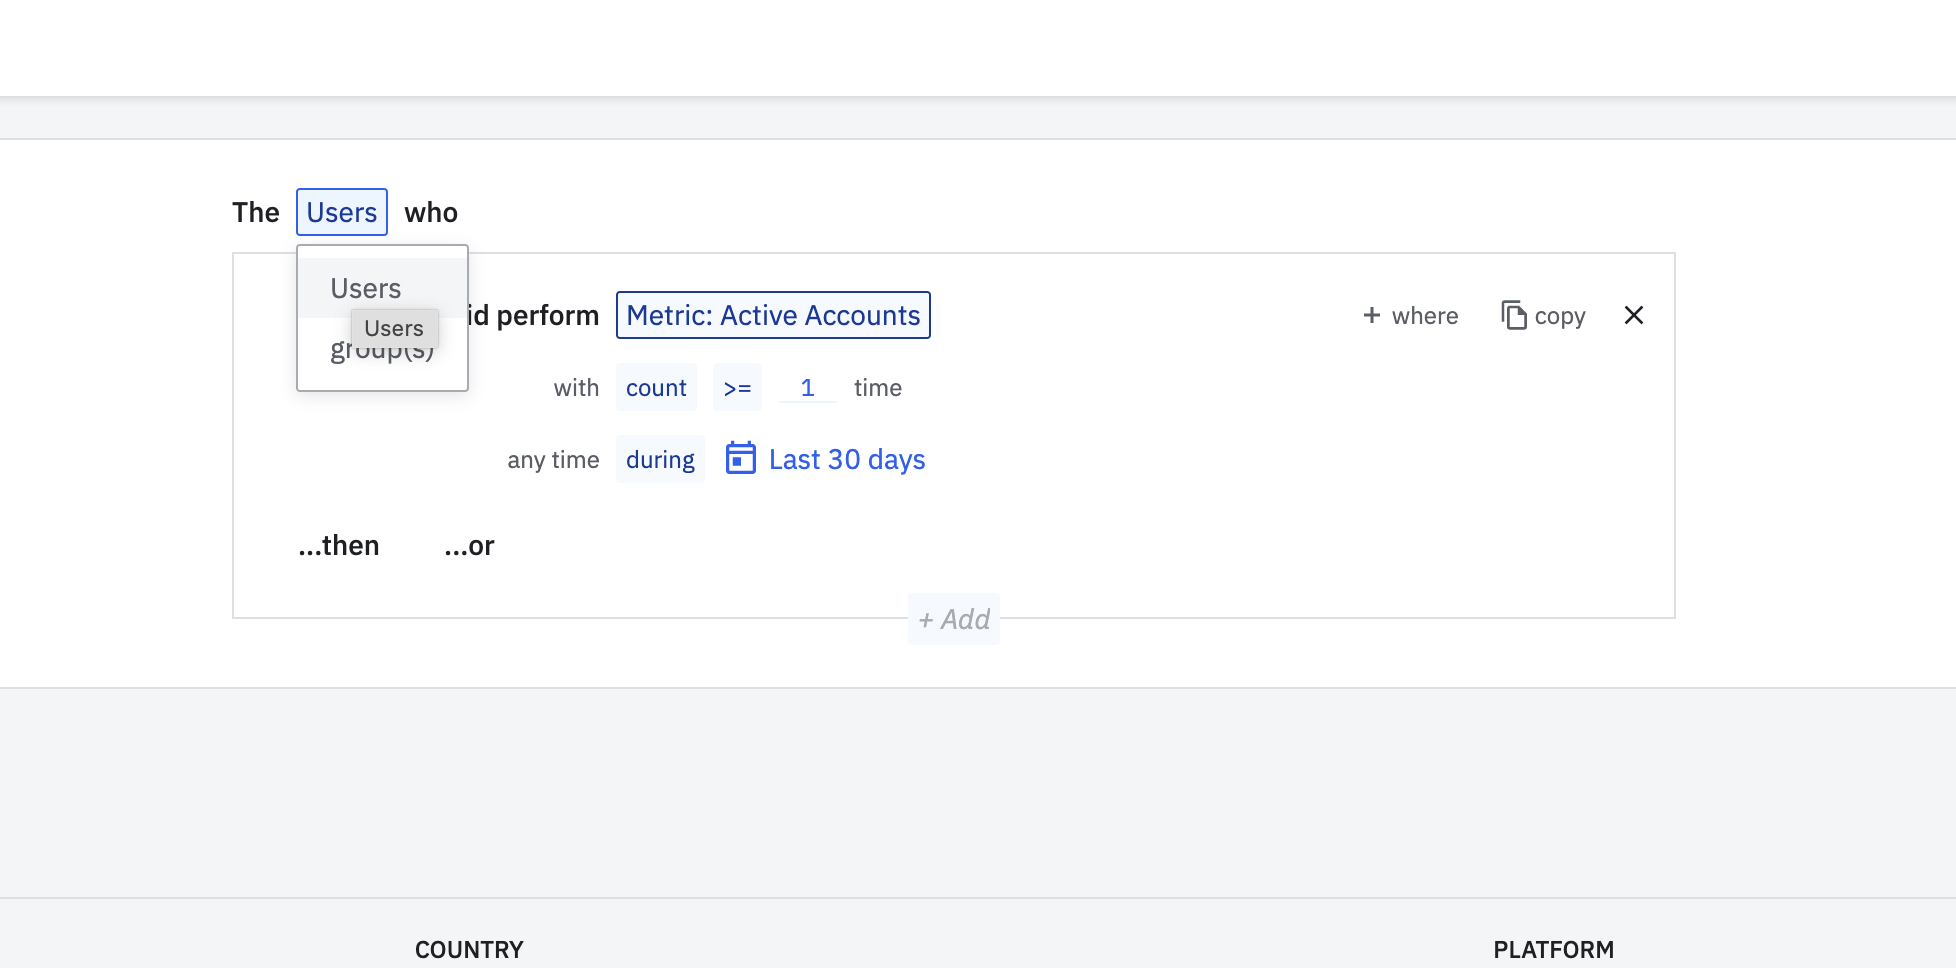Open the Users cohort type dropdown
This screenshot has width=1956, height=968.
342,212
